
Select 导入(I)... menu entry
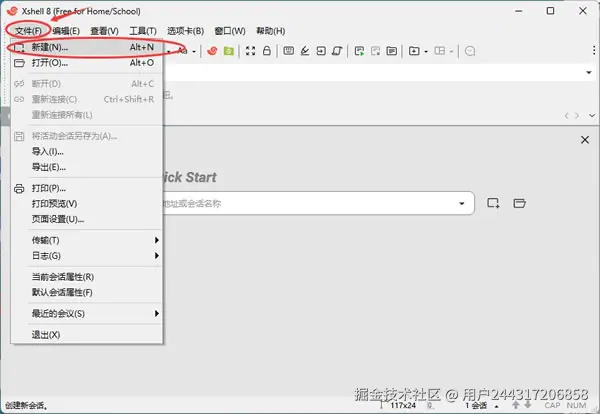(x=87, y=152)
